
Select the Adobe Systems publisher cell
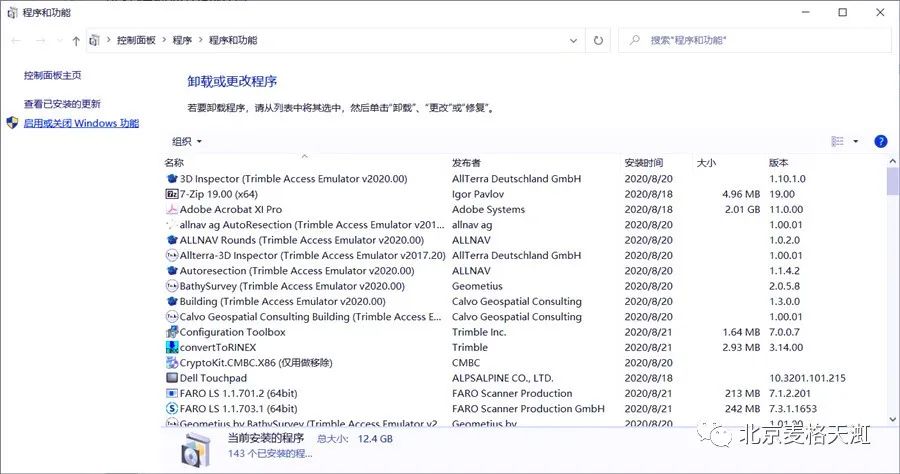tap(488, 209)
